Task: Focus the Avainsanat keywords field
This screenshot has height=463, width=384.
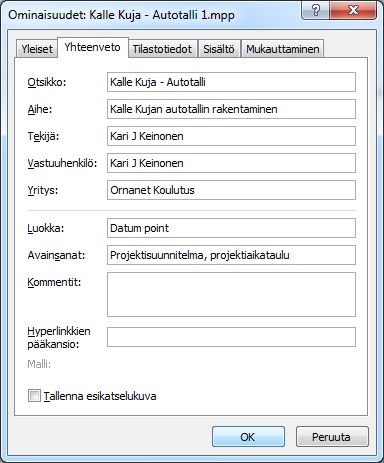Action: [x=231, y=255]
